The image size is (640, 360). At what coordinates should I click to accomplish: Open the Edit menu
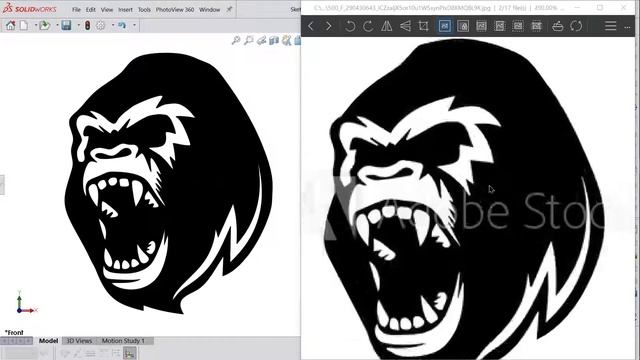coord(91,9)
